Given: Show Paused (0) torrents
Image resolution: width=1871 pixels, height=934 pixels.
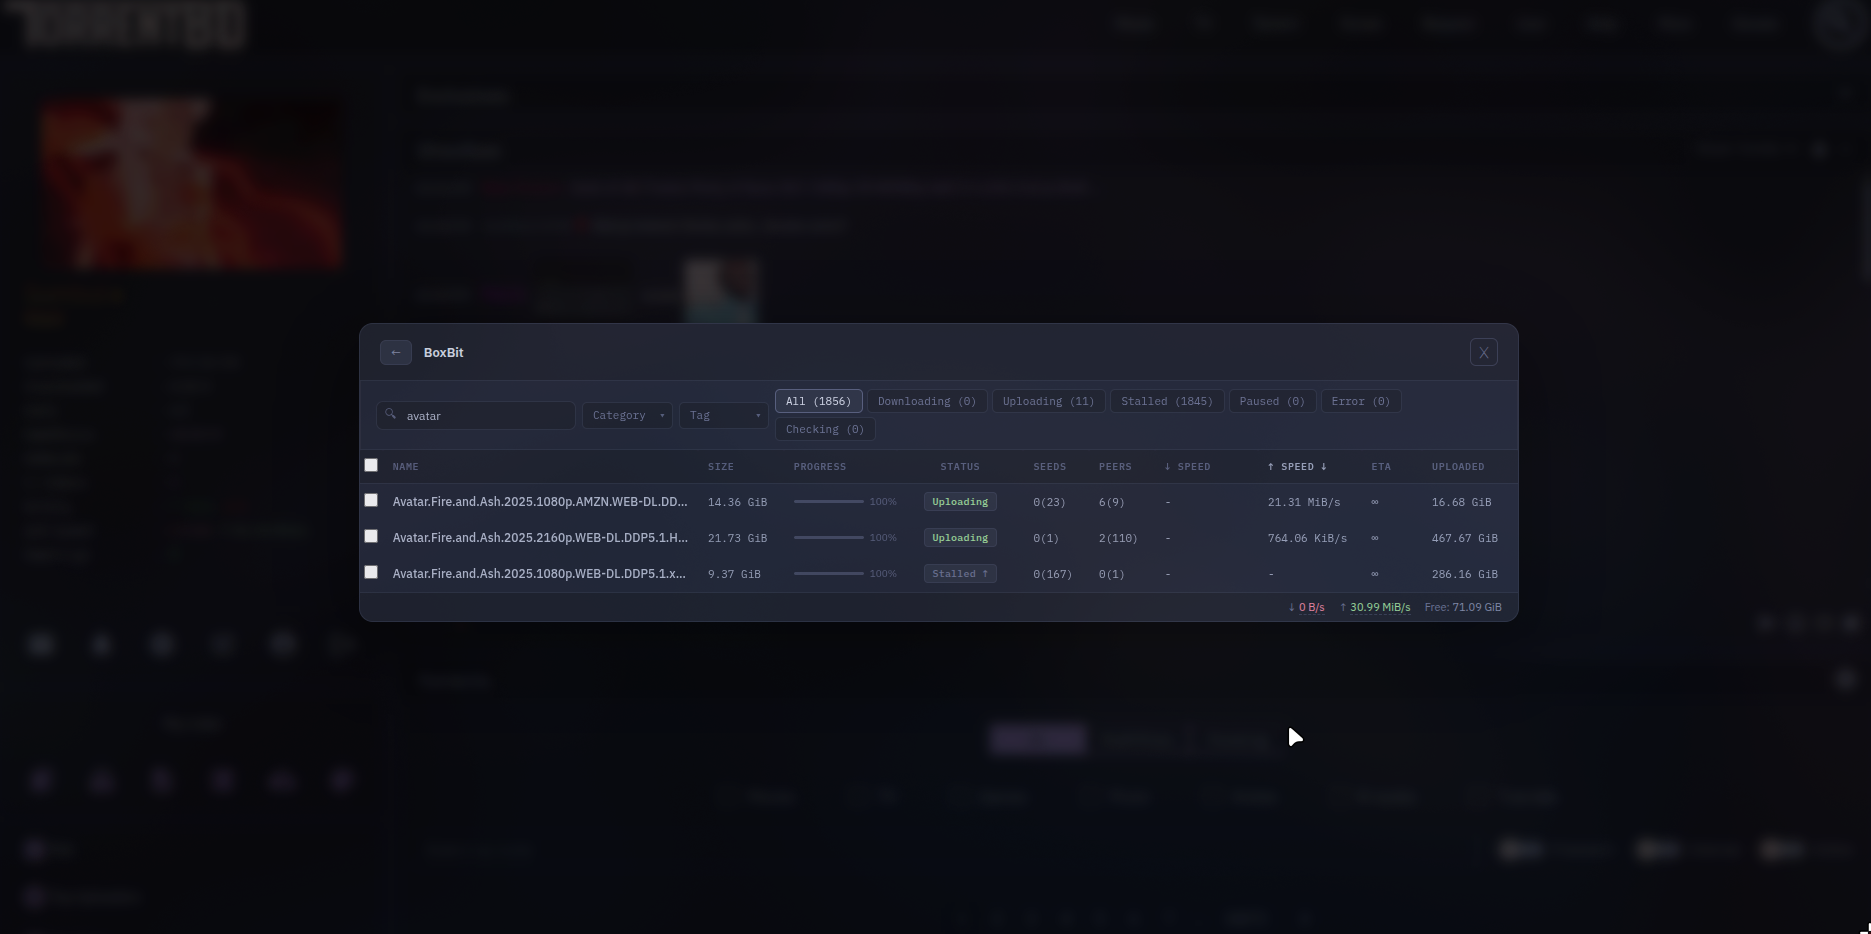Looking at the screenshot, I should tap(1272, 401).
